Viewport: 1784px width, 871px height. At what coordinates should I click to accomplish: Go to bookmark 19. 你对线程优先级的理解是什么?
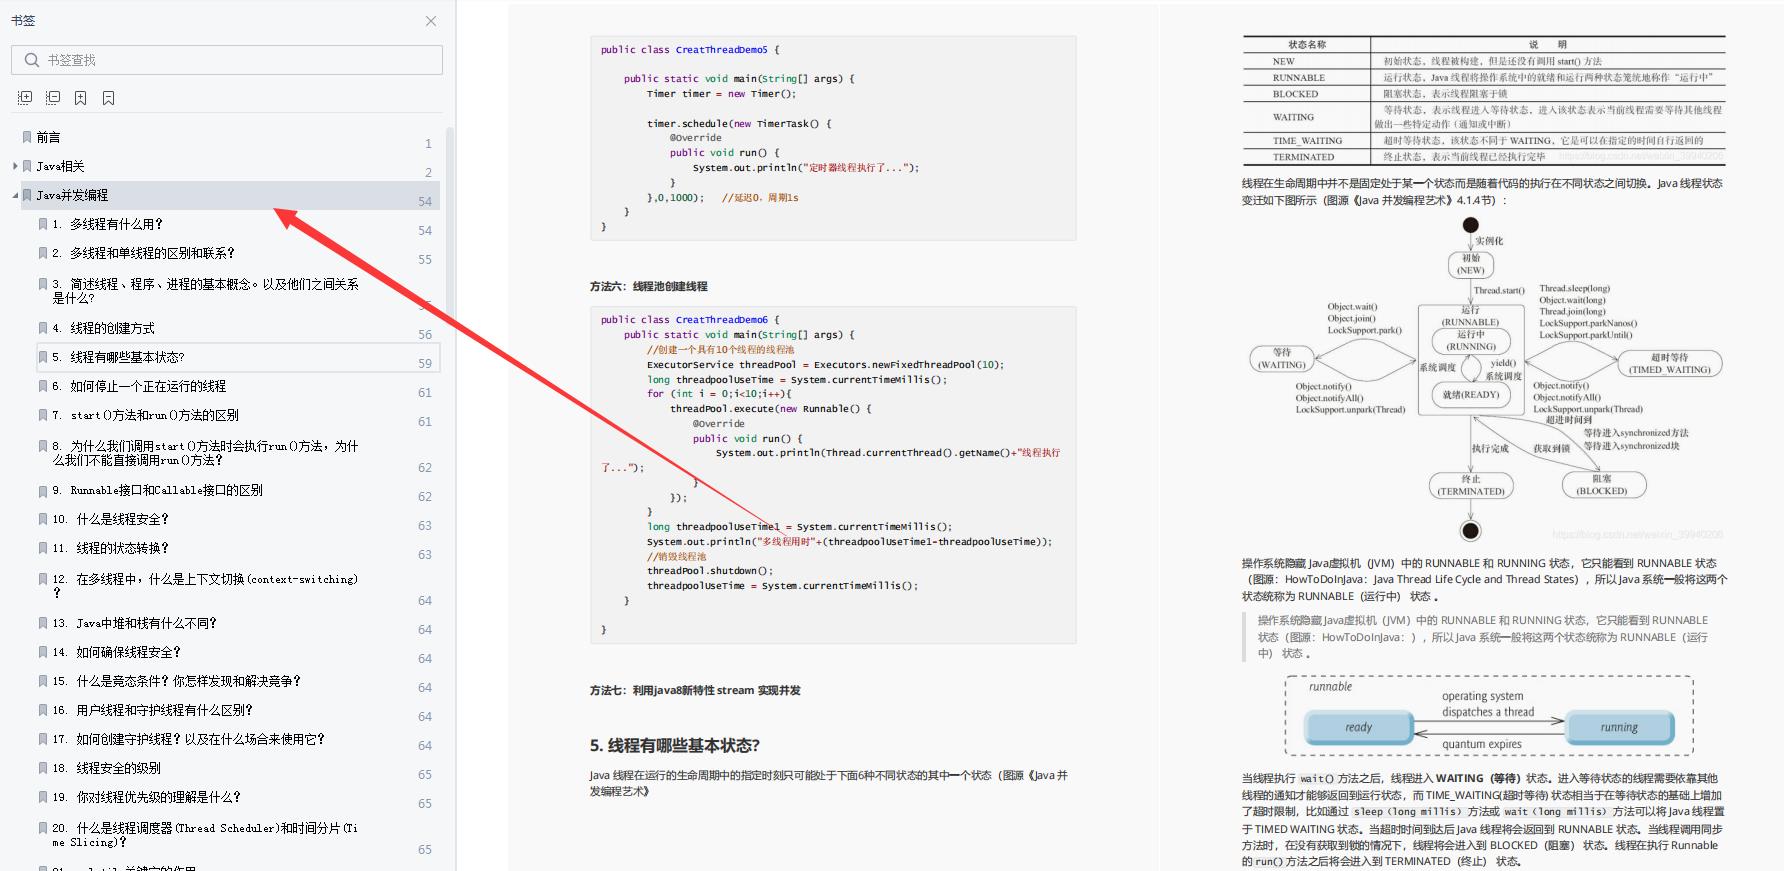147,797
